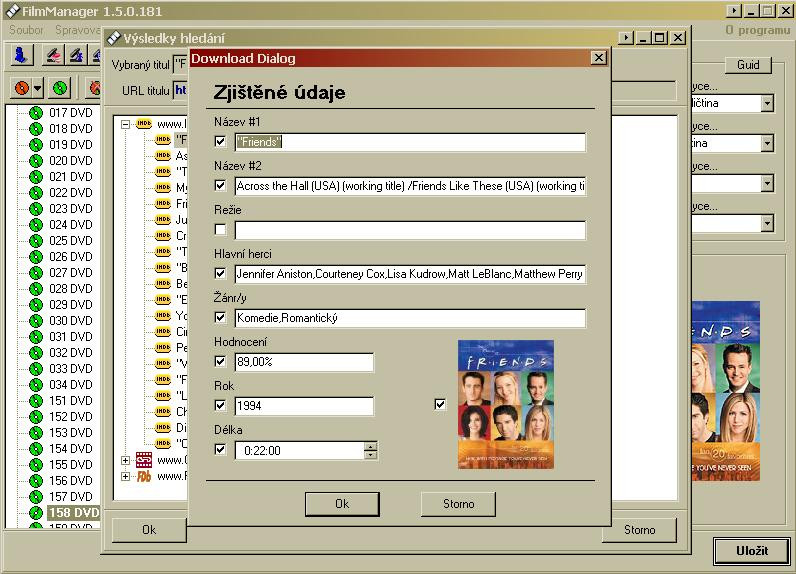This screenshot has width=796, height=574.
Task: Click Ok in the Výsledky hledání window
Action: 149,530
